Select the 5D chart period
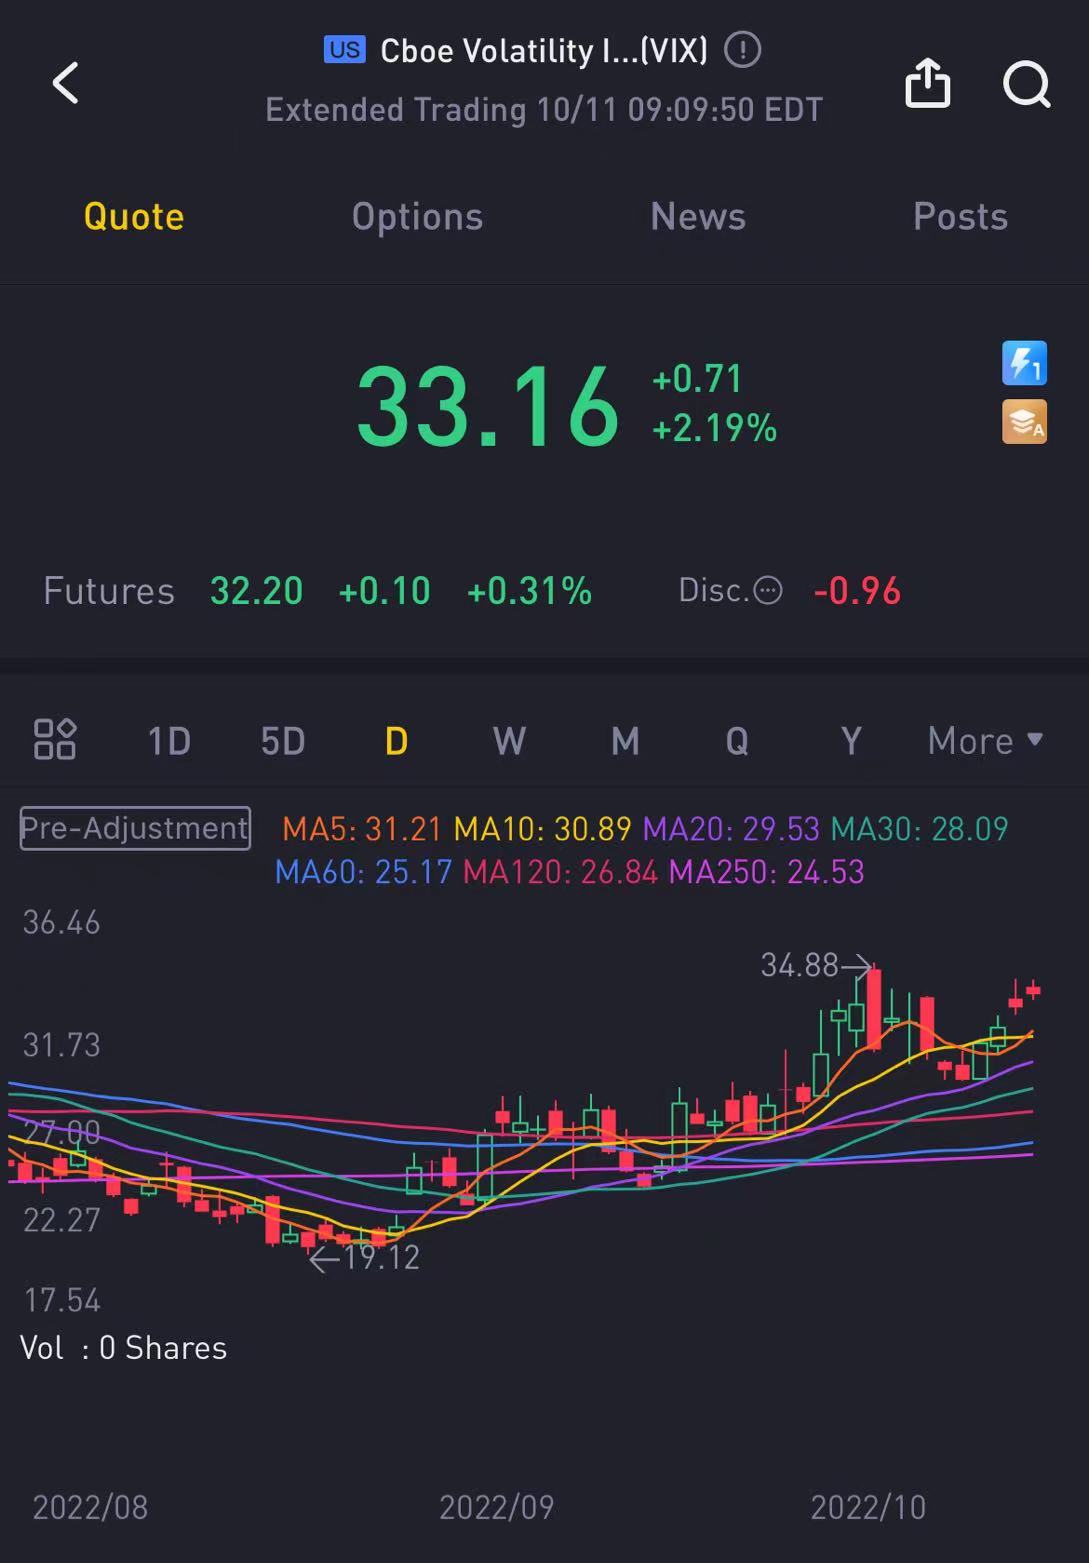The width and height of the screenshot is (1089, 1563). 283,741
